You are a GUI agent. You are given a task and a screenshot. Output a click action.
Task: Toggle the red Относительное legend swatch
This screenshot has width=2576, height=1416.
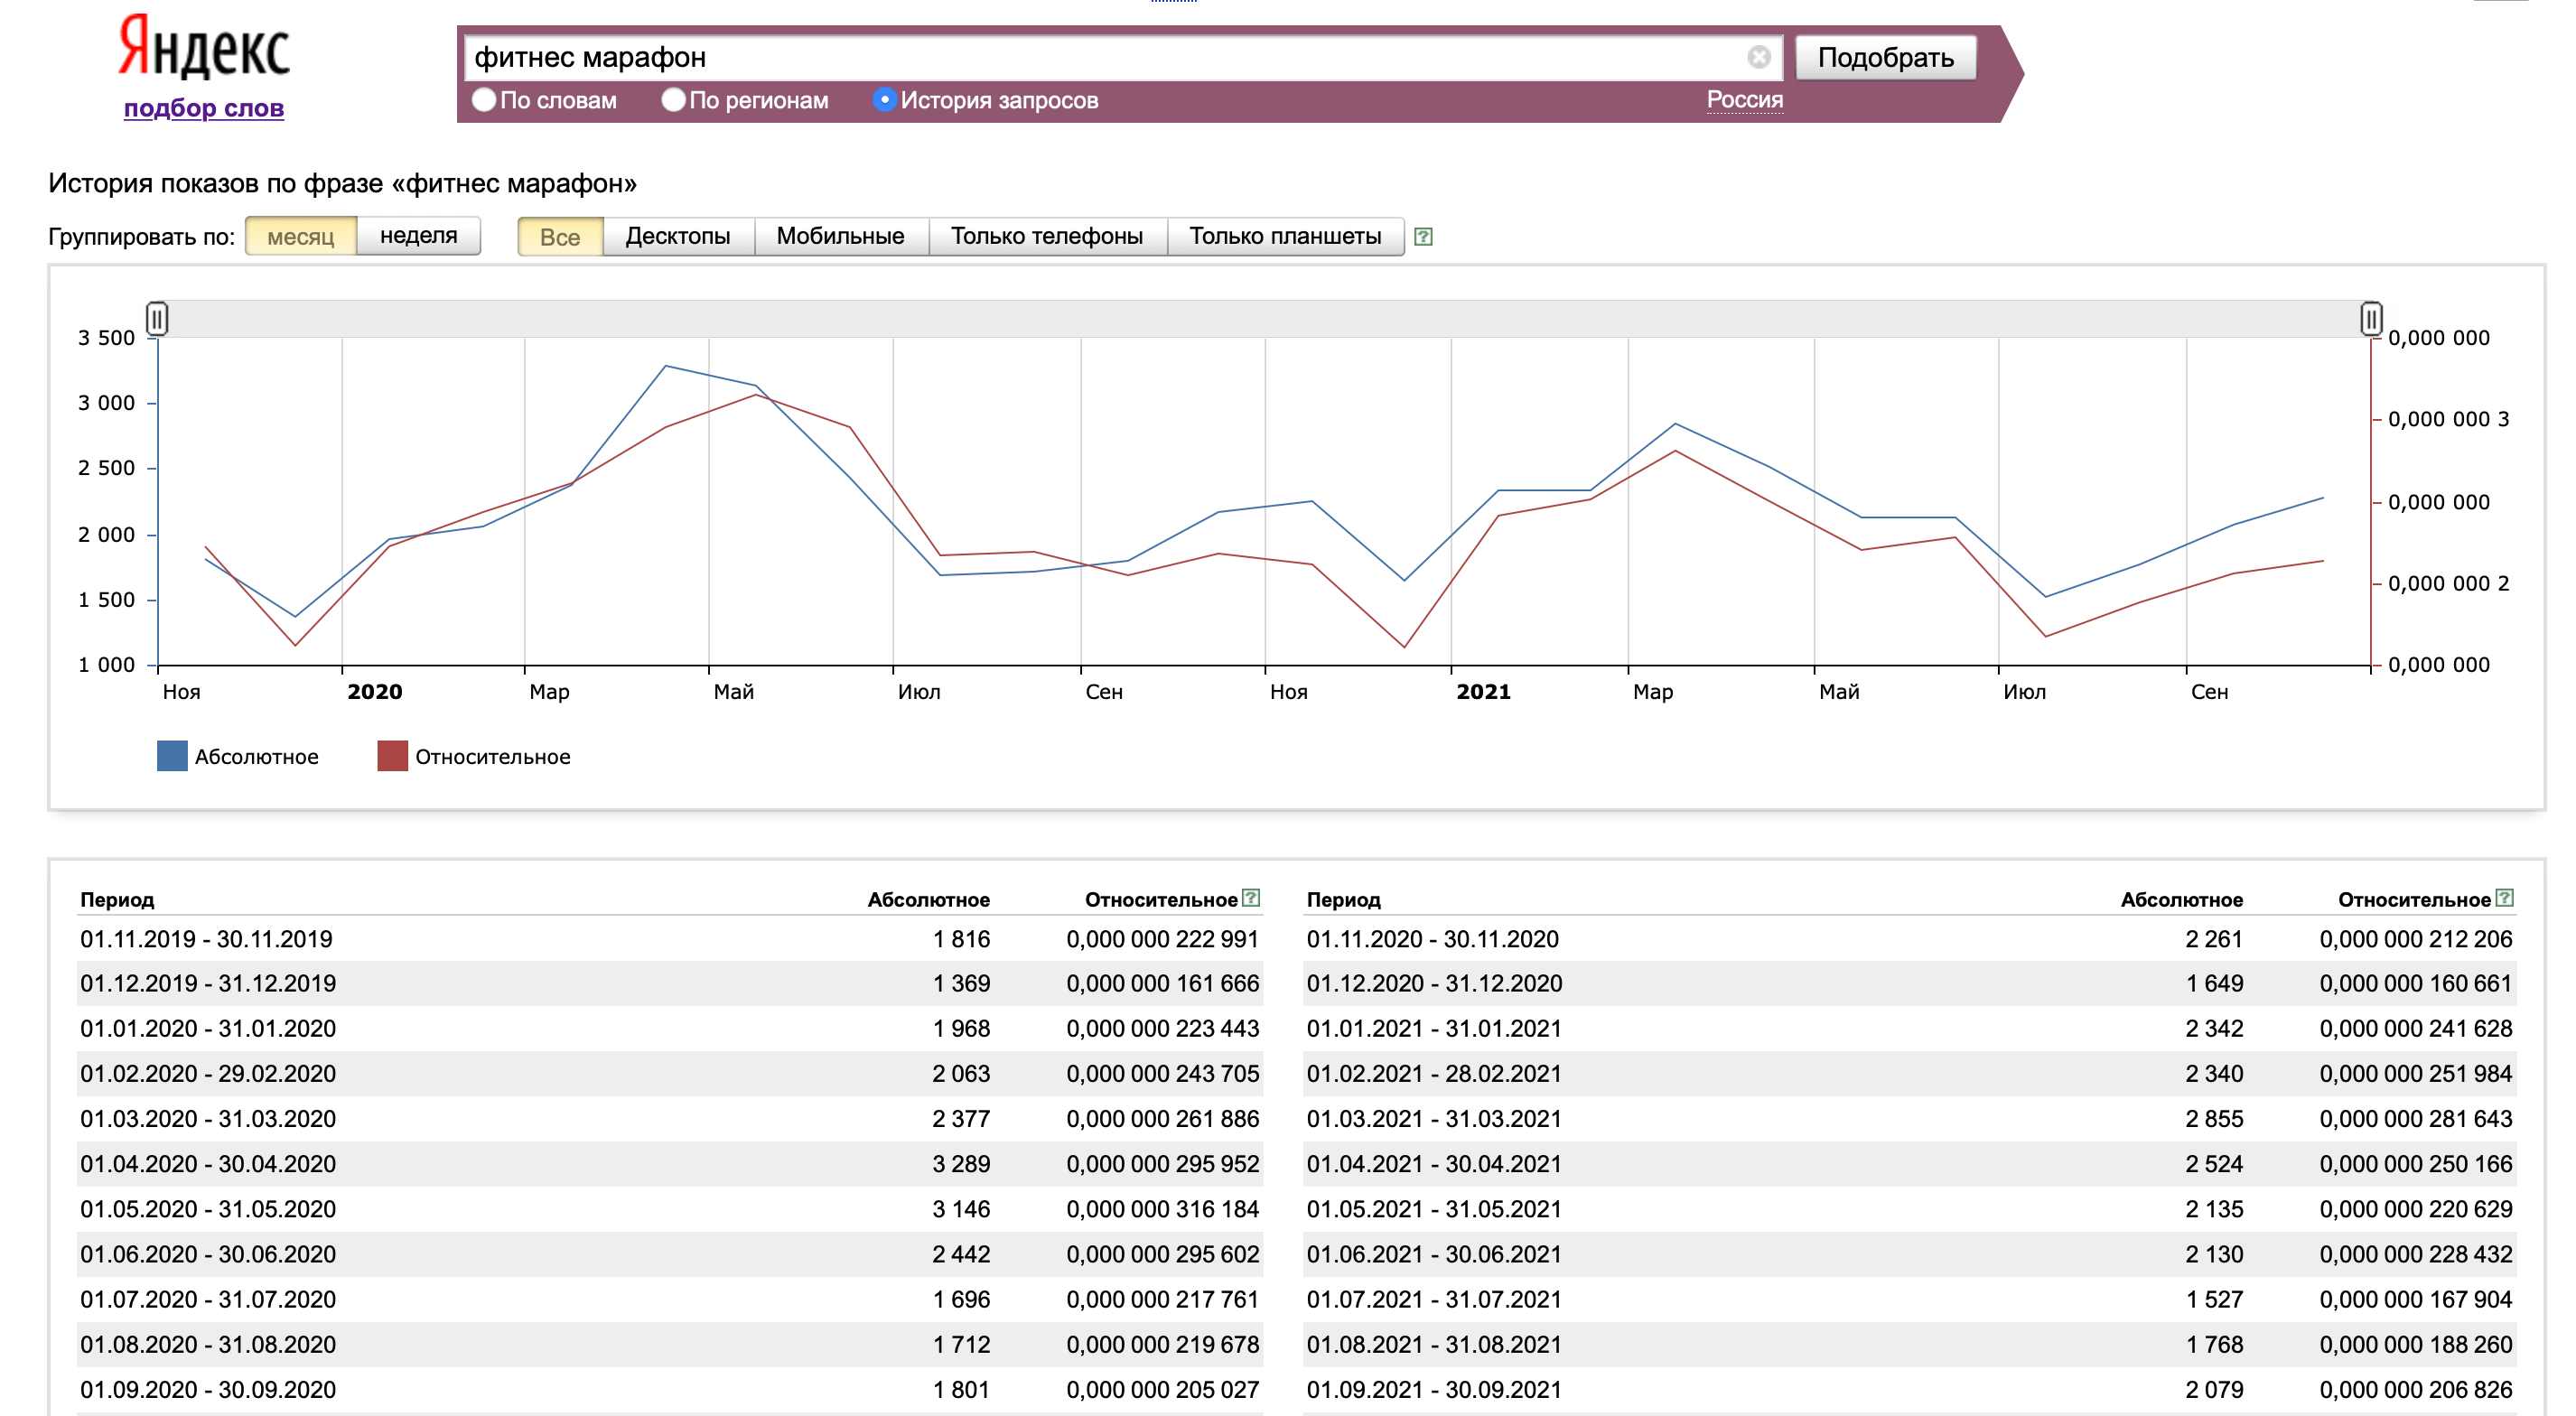pos(392,756)
